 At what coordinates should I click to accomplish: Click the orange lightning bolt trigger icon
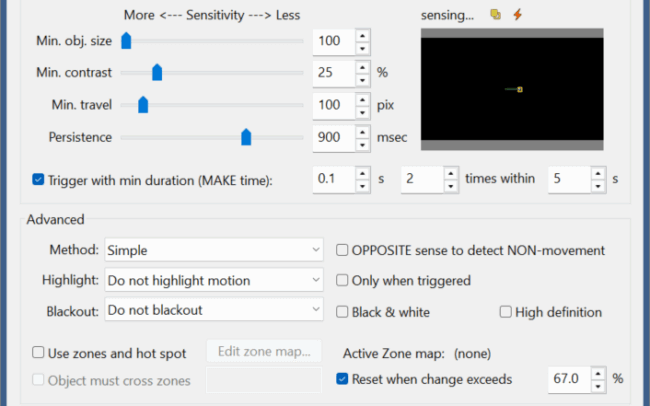click(x=517, y=15)
